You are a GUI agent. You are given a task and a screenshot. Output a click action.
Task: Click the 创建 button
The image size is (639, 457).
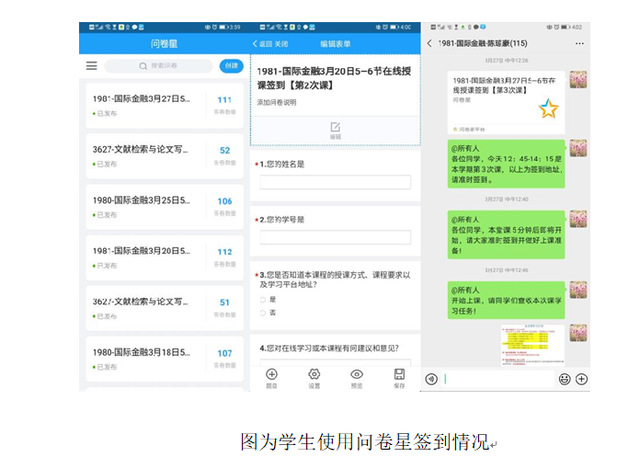pyautogui.click(x=230, y=66)
